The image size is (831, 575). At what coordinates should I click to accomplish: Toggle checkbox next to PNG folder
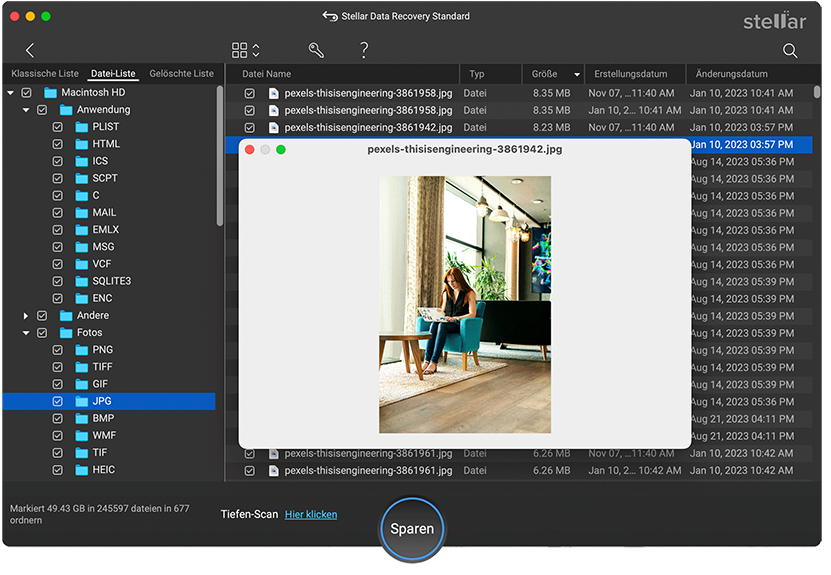click(x=57, y=350)
